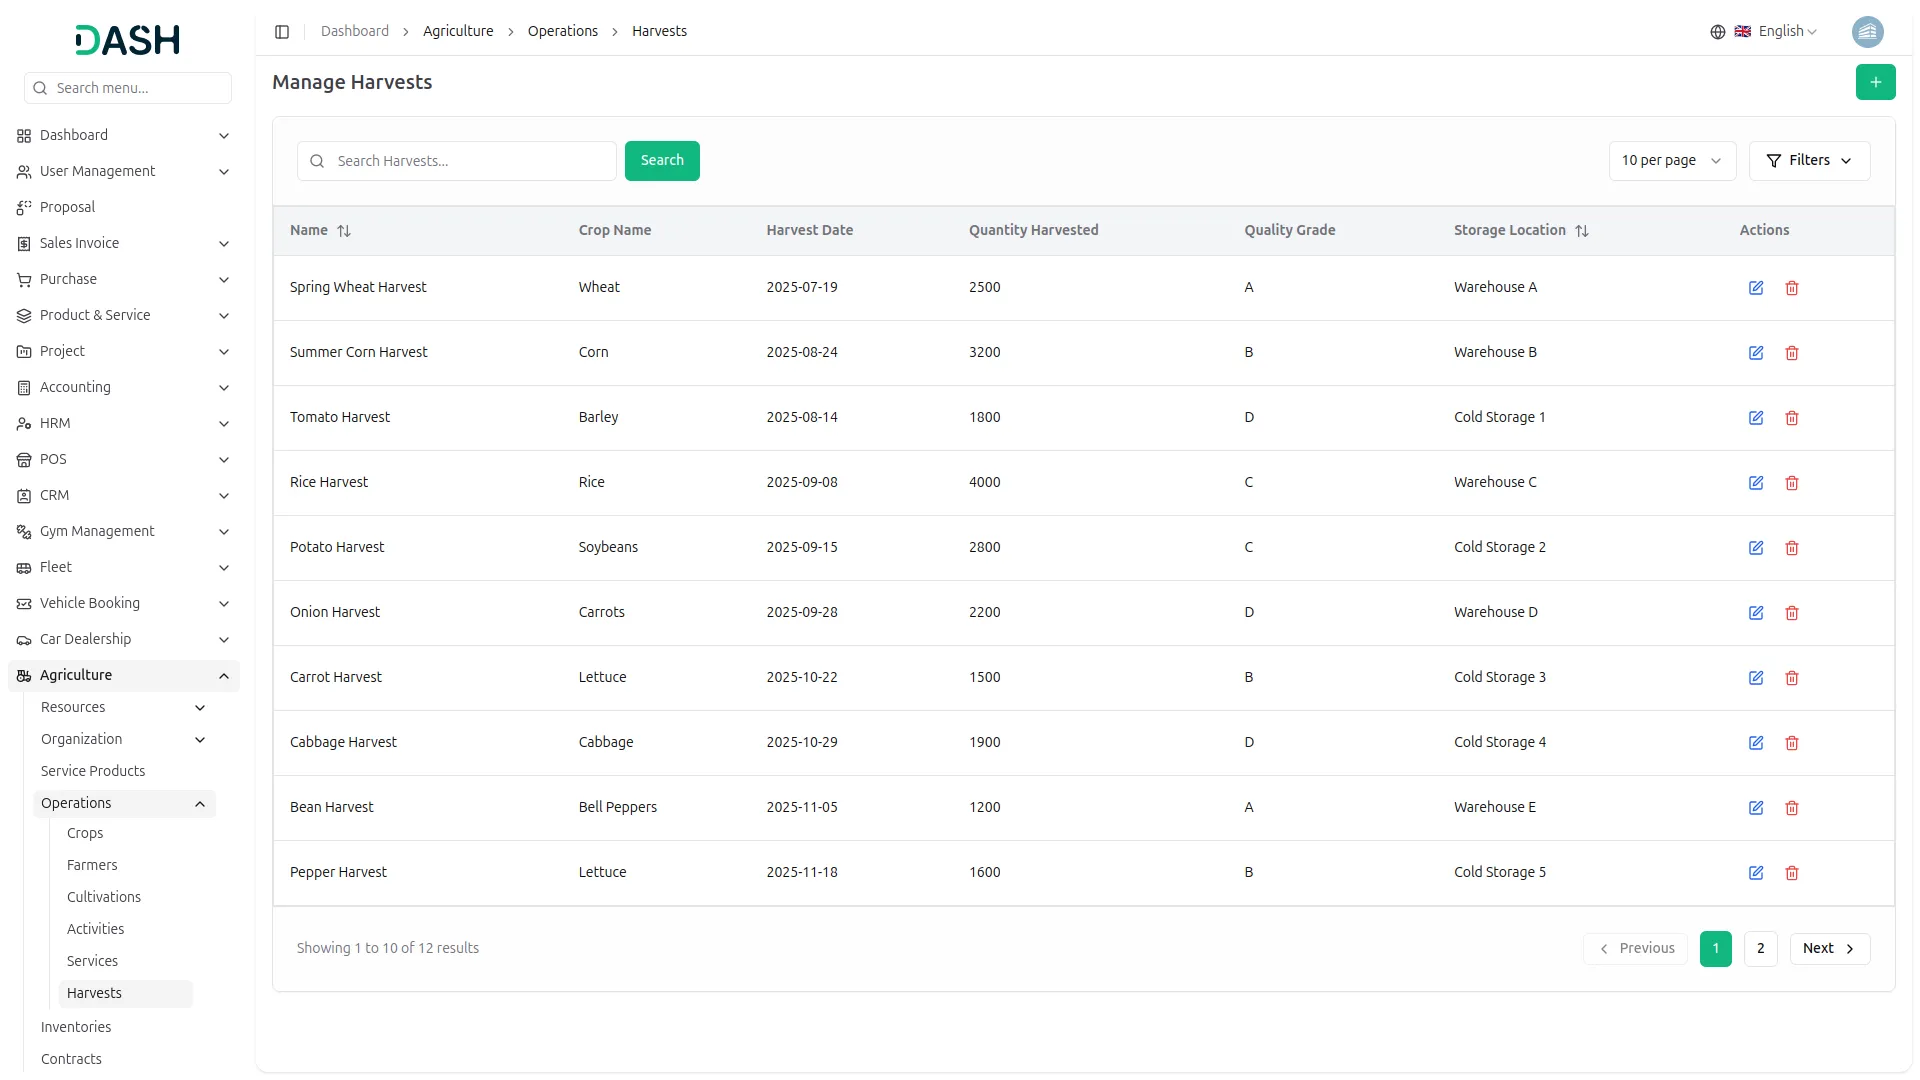Image resolution: width=1920 pixels, height=1080 pixels.
Task: Click the Agriculture breadcrumb link
Action: click(x=458, y=32)
